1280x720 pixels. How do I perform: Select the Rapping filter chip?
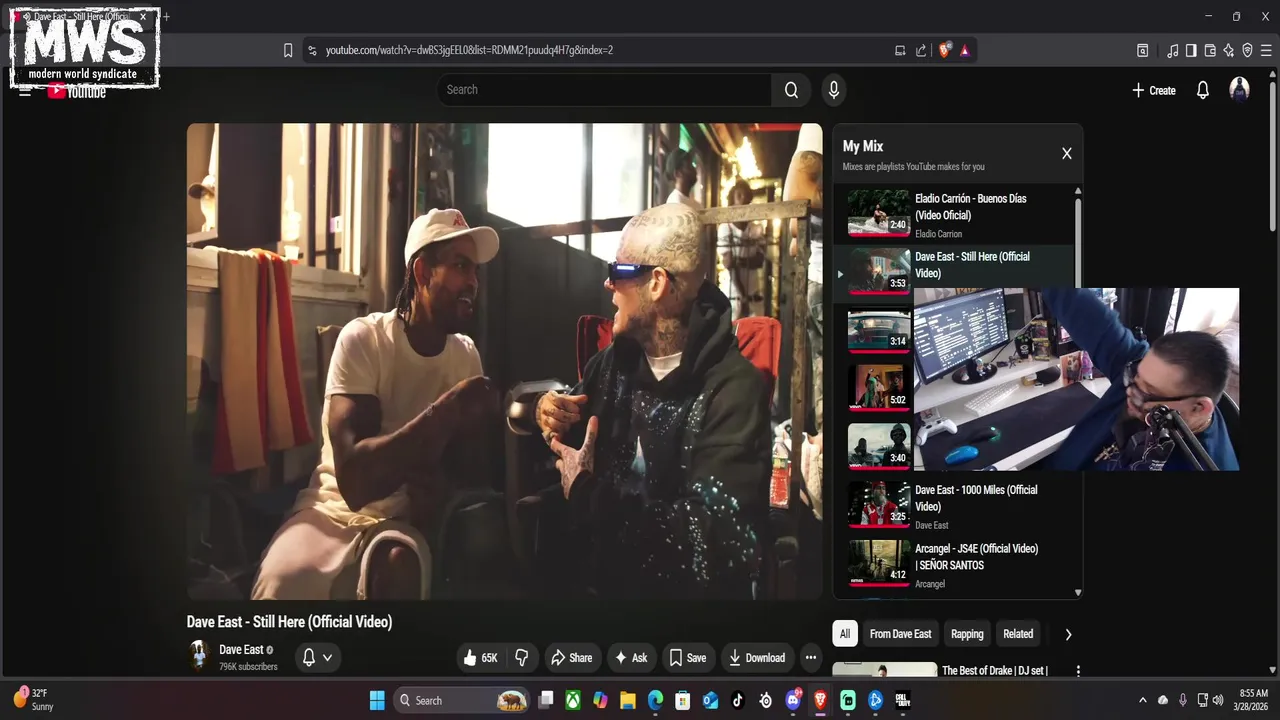[x=967, y=634]
